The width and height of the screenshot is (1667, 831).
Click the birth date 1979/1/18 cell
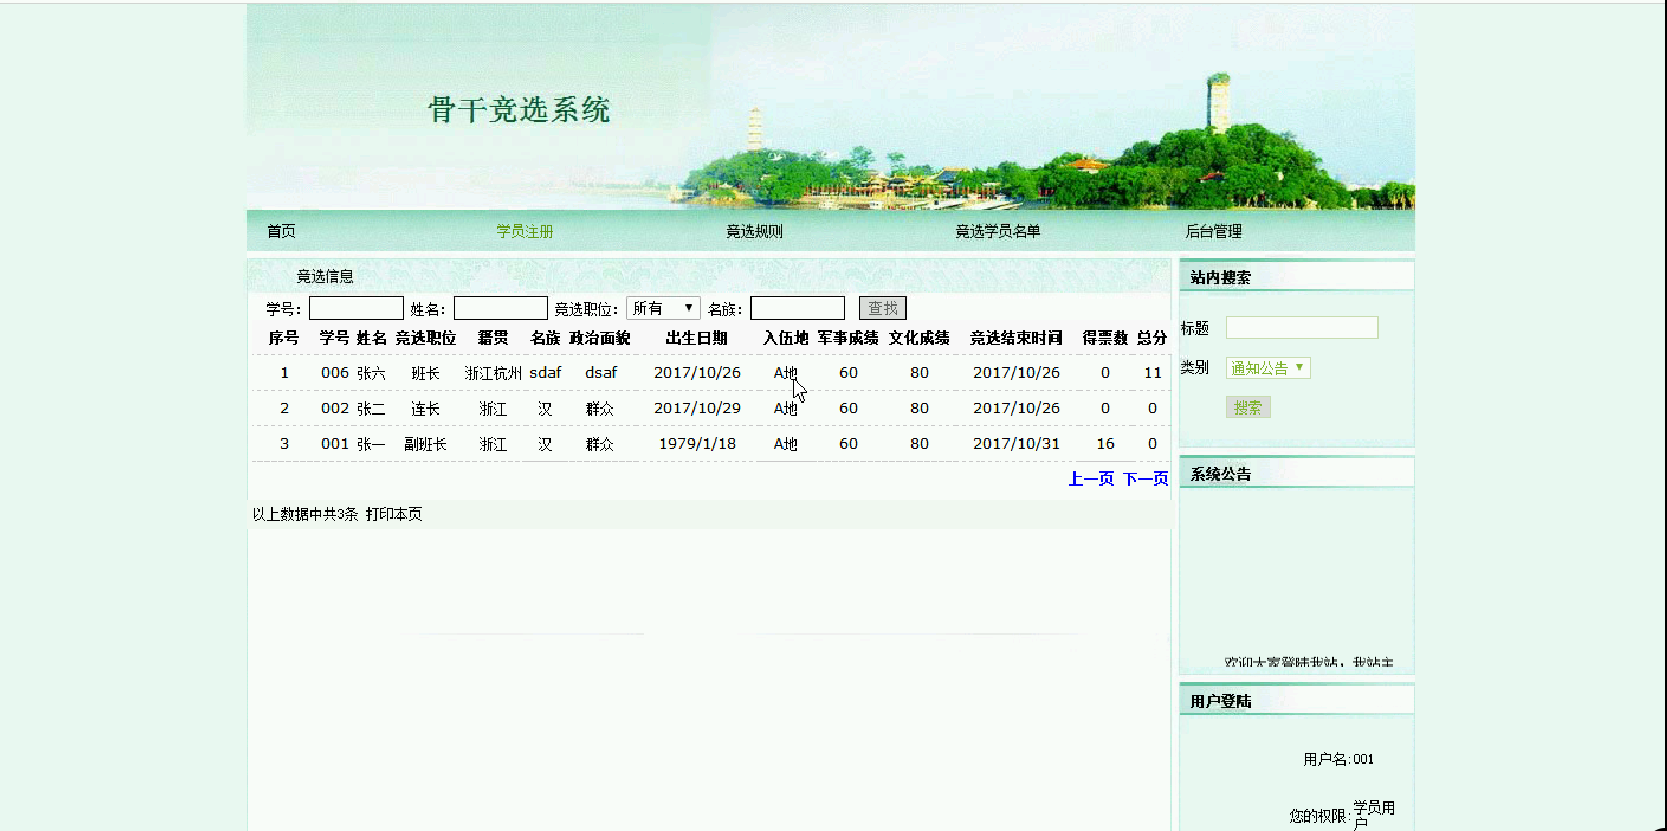click(697, 444)
